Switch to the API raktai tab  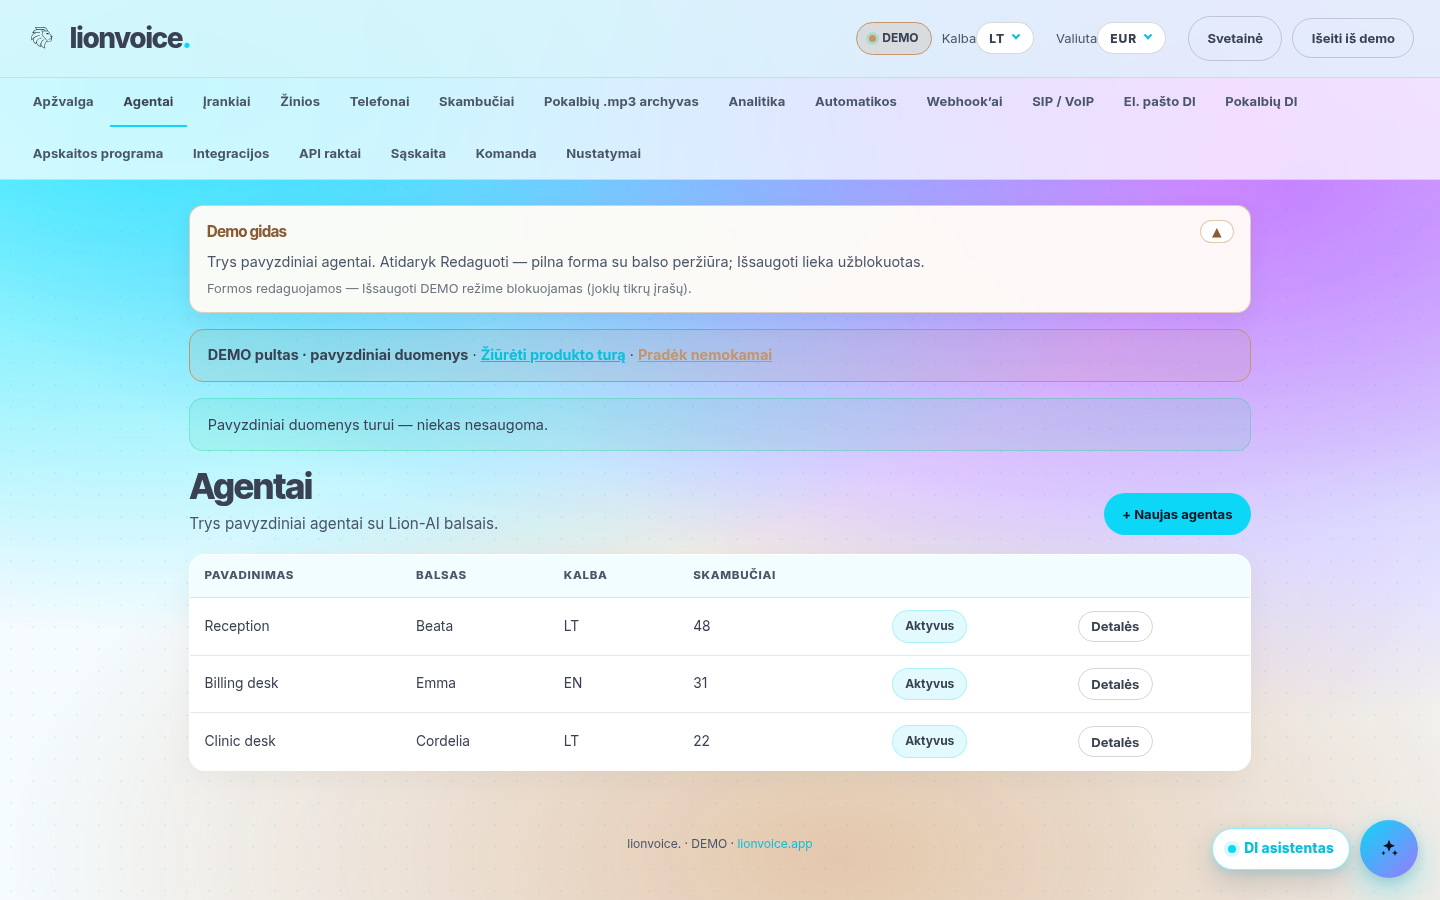330,153
